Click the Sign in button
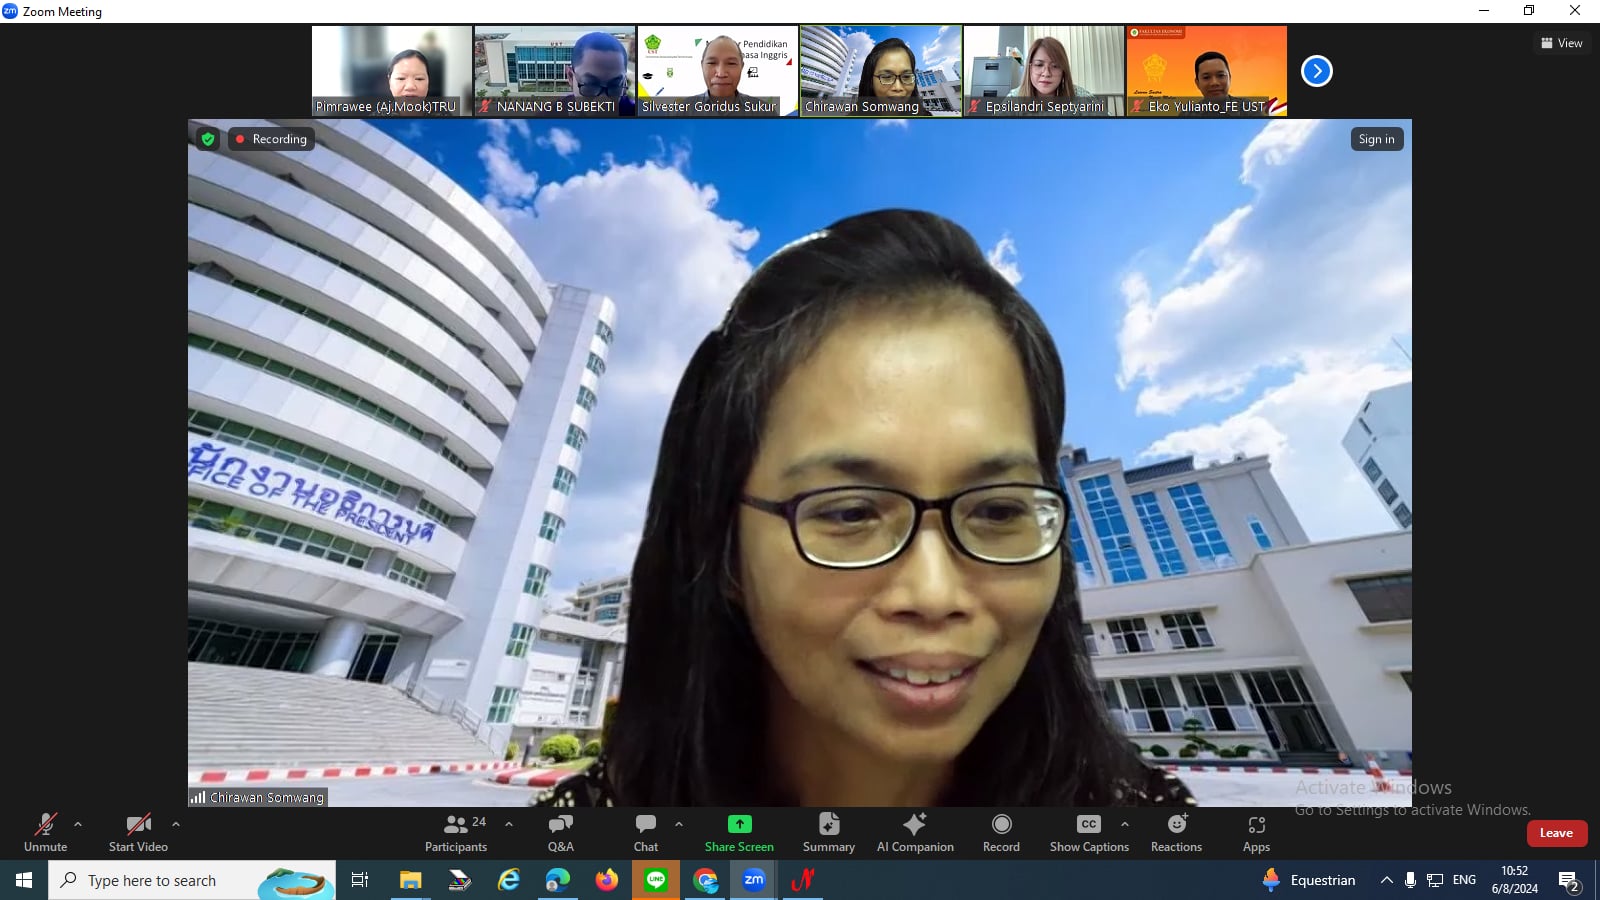Viewport: 1600px width, 900px height. pos(1376,139)
